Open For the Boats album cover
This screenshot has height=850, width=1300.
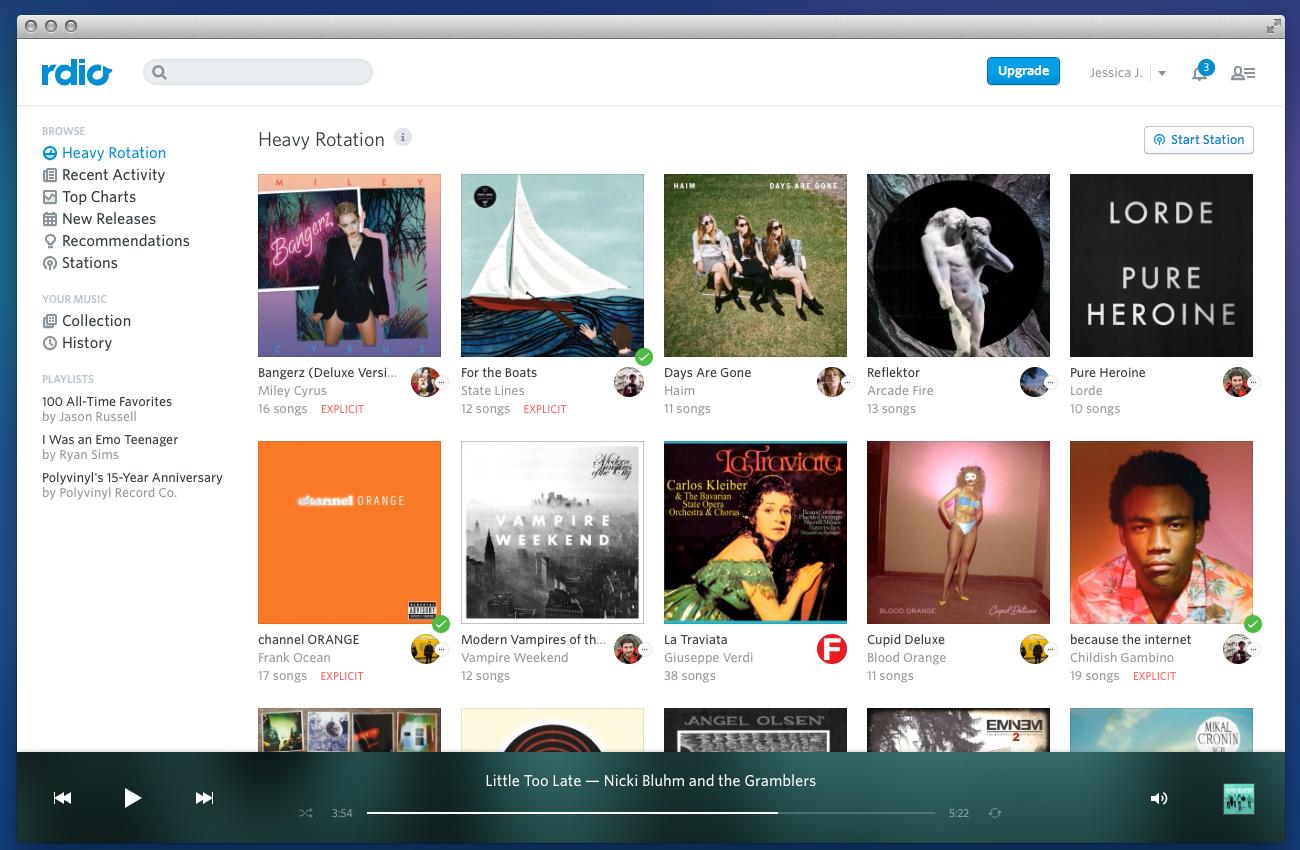click(x=552, y=265)
